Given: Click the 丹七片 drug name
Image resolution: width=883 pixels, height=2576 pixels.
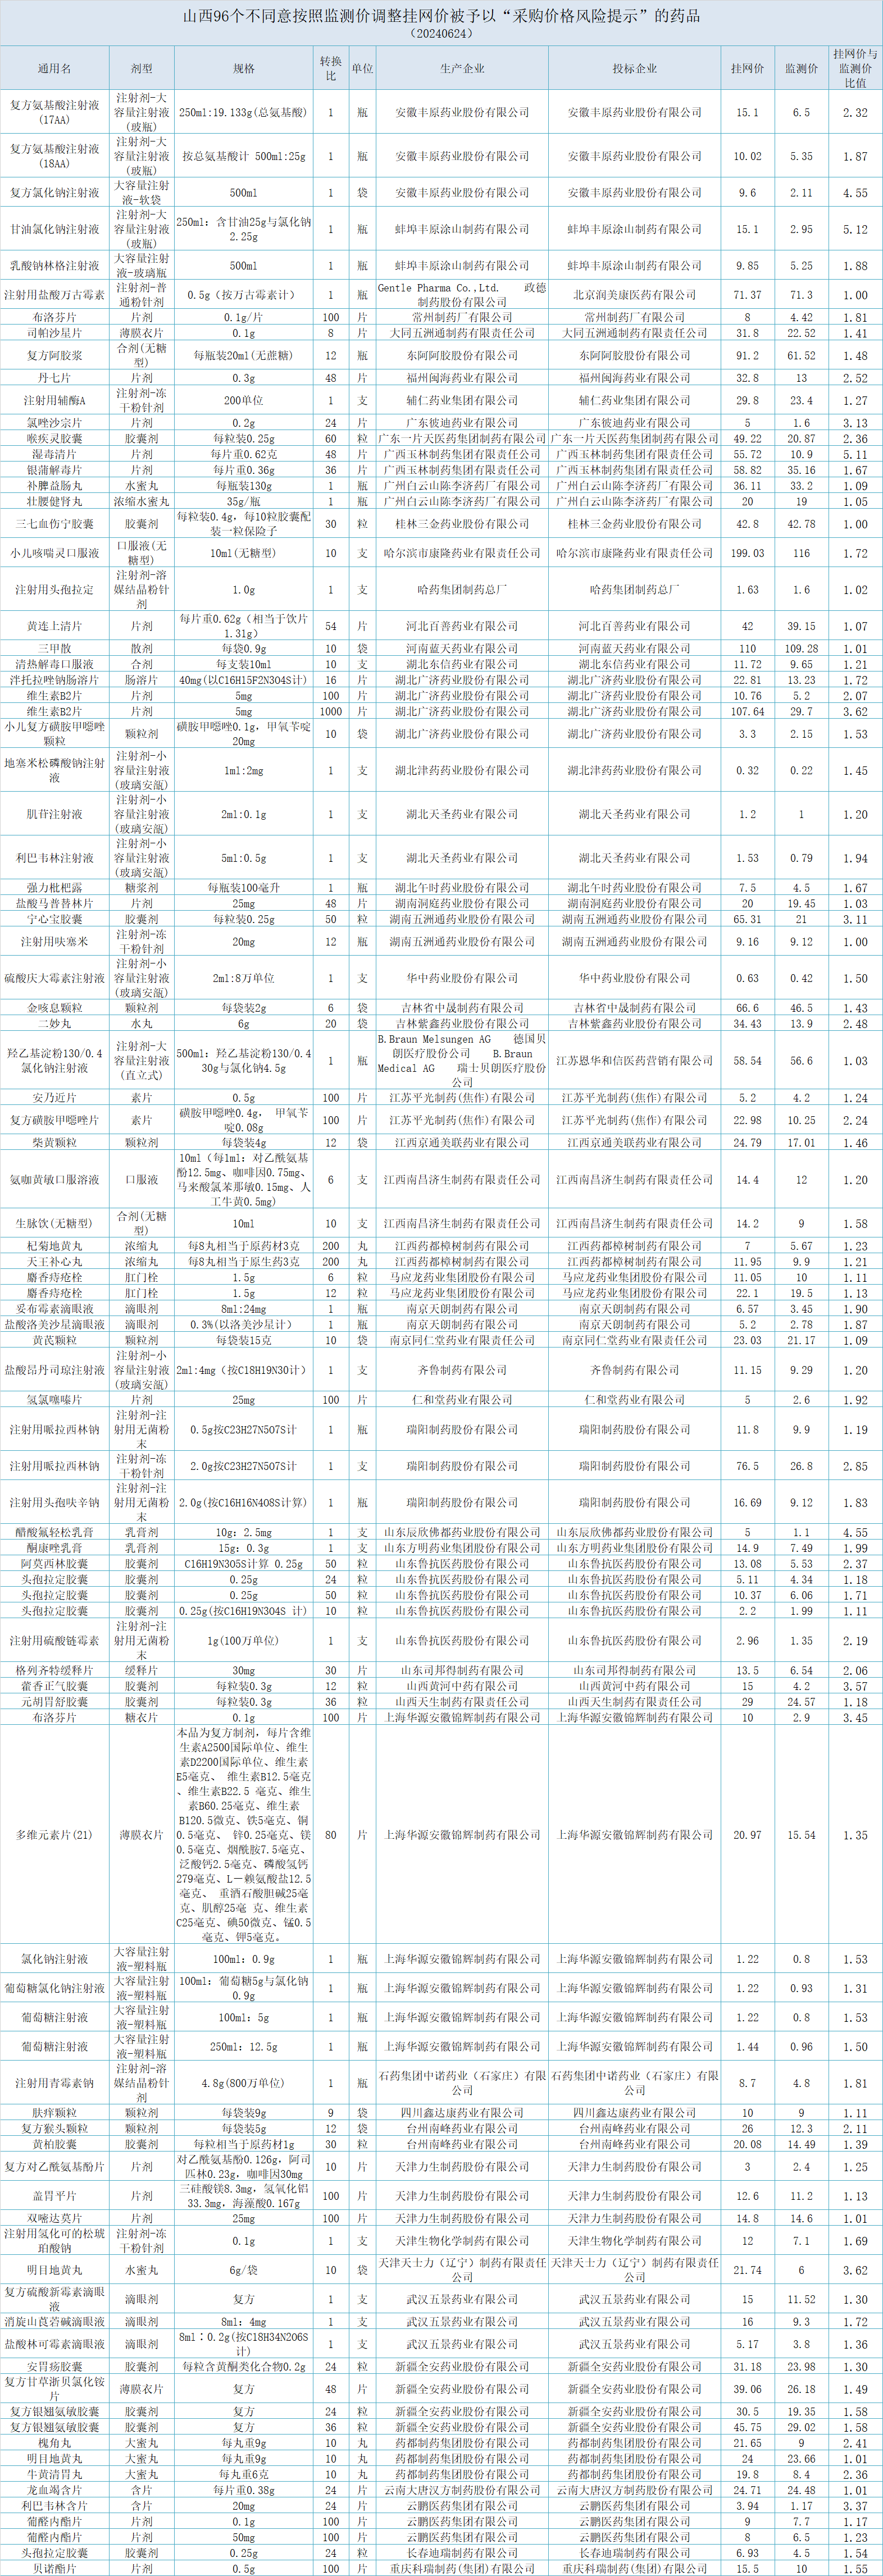Looking at the screenshot, I should point(55,378).
